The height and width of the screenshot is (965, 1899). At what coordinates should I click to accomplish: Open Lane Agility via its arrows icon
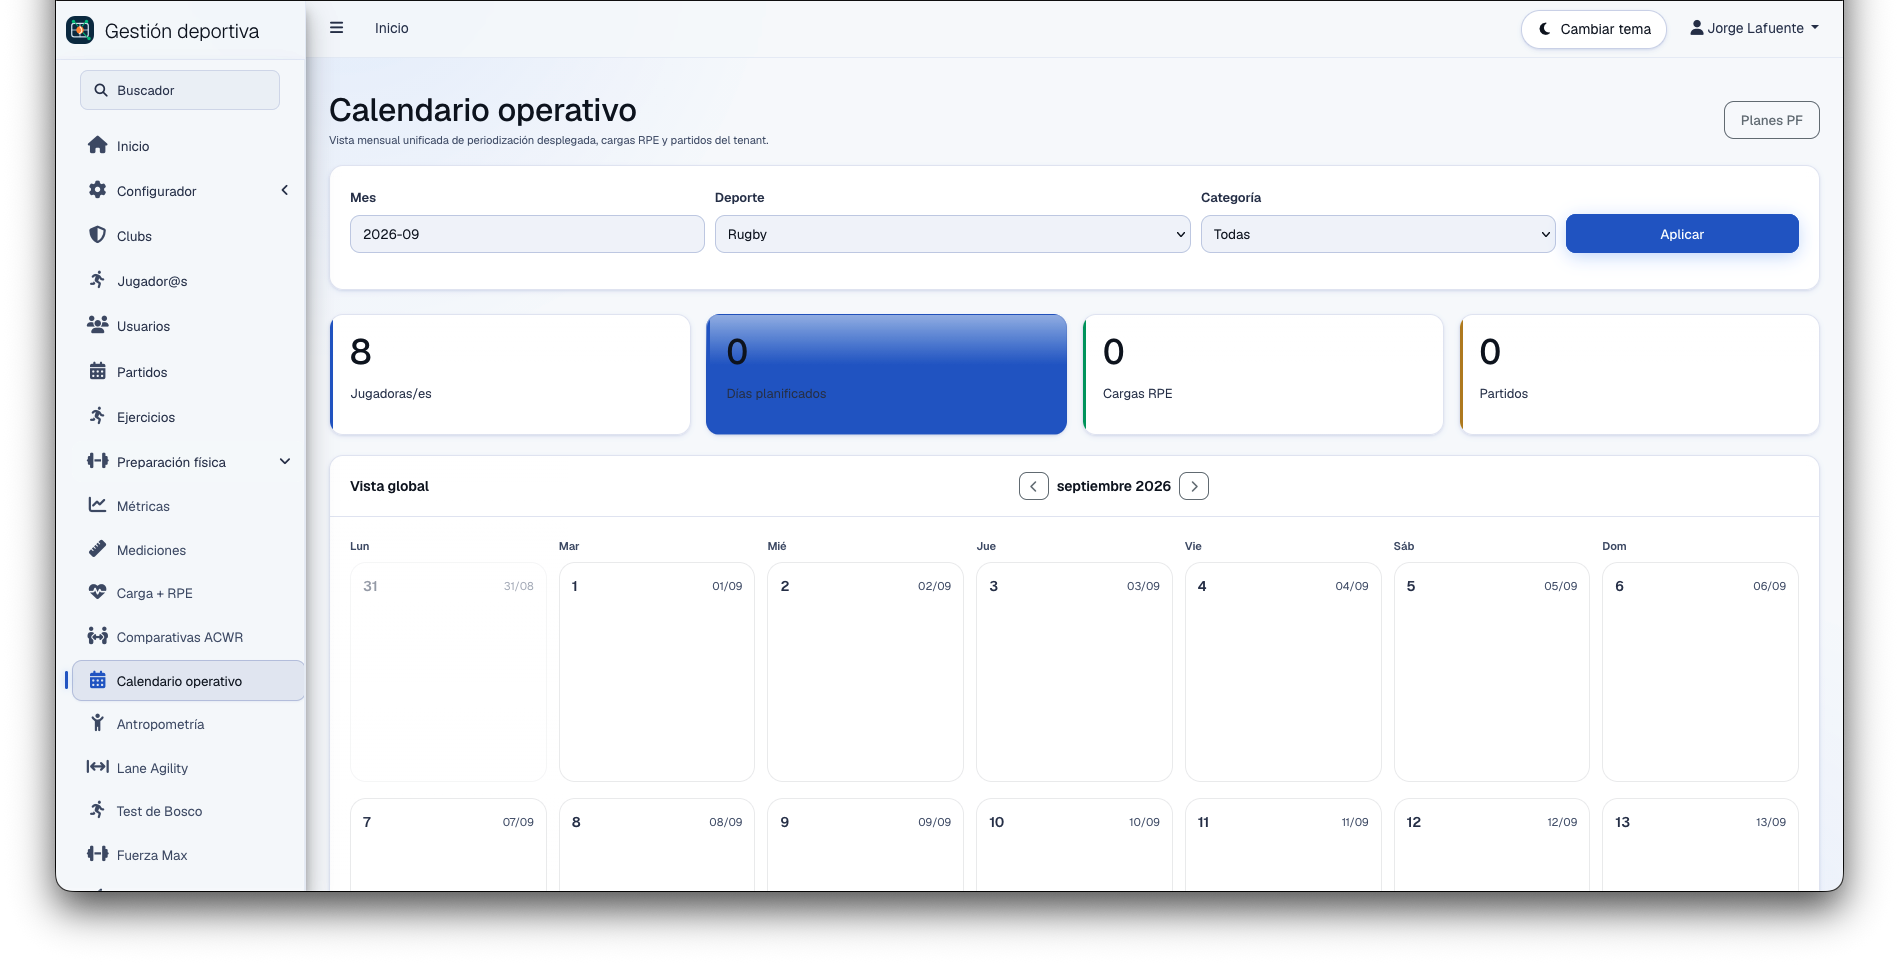pyautogui.click(x=97, y=767)
